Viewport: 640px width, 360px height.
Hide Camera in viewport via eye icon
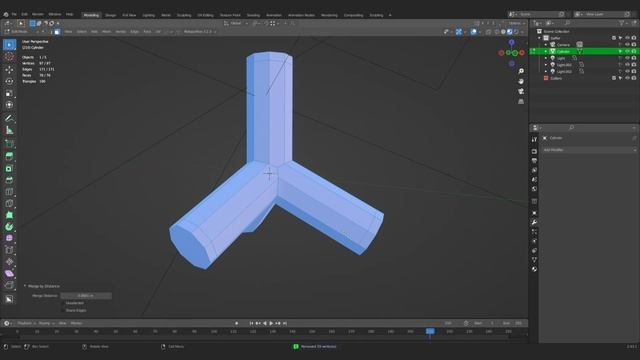pyautogui.click(x=627, y=45)
